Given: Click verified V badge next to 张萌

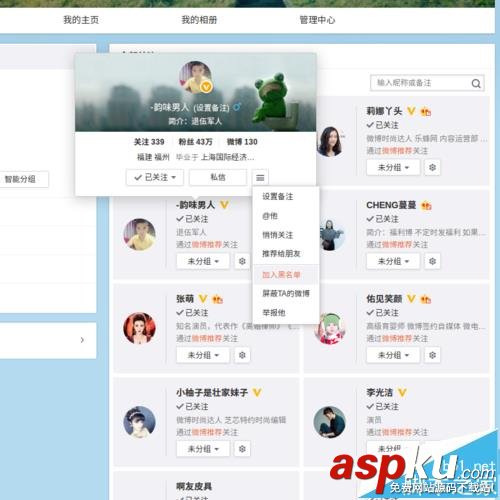Looking at the screenshot, I should click(x=203, y=299).
